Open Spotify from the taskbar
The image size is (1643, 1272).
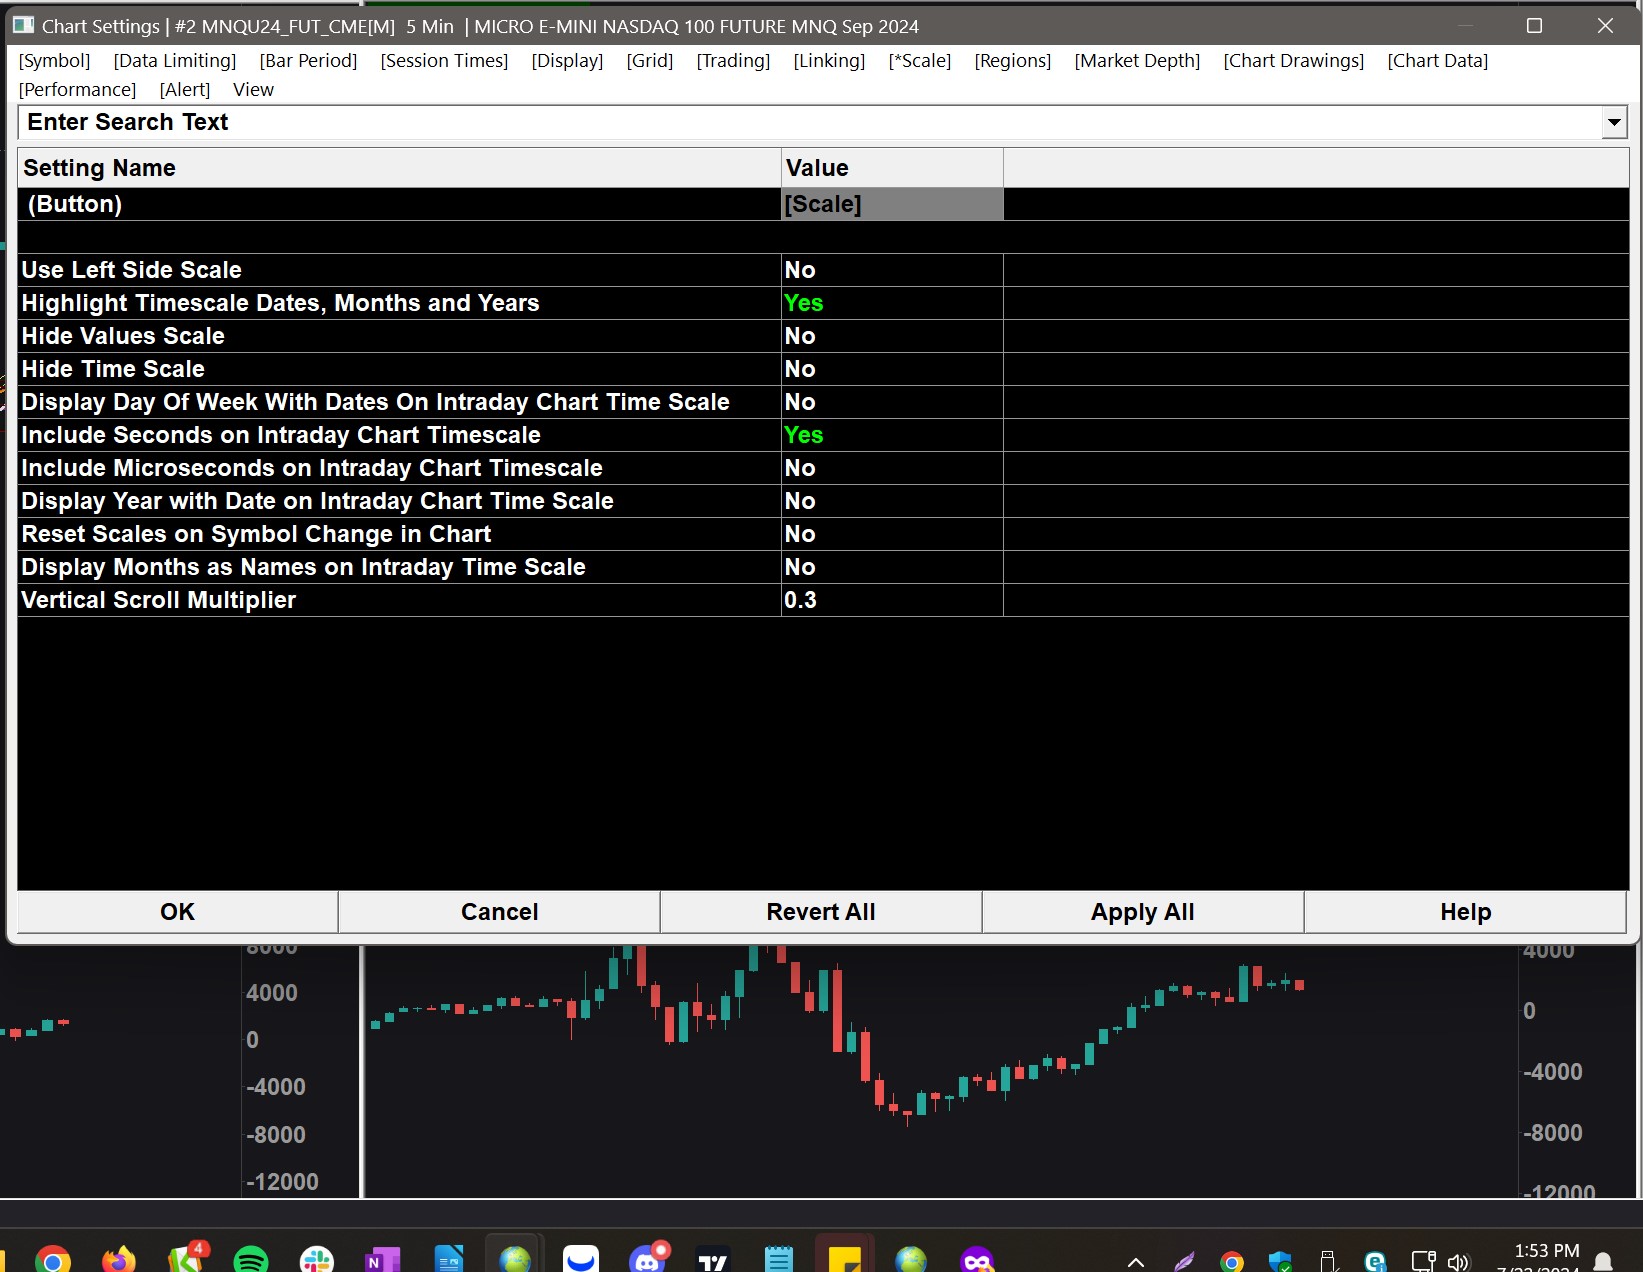click(251, 1259)
